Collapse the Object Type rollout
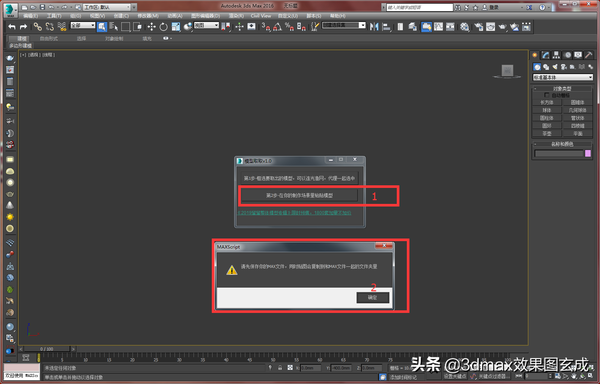The image size is (600, 384). coord(562,89)
